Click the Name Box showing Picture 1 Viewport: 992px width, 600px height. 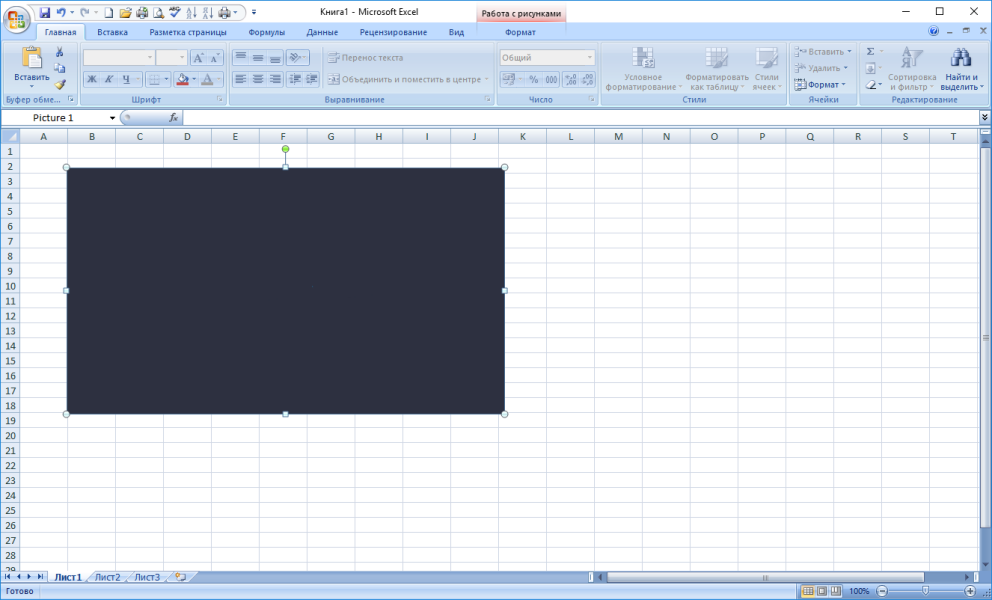[x=53, y=118]
